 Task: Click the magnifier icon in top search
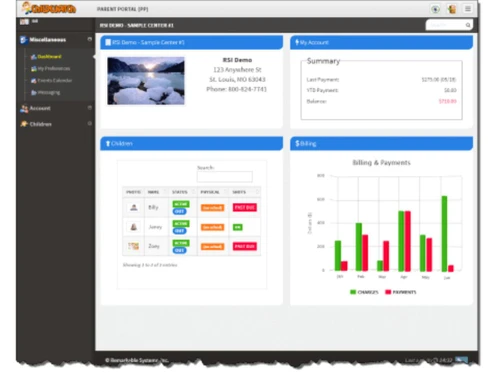[x=468, y=25]
